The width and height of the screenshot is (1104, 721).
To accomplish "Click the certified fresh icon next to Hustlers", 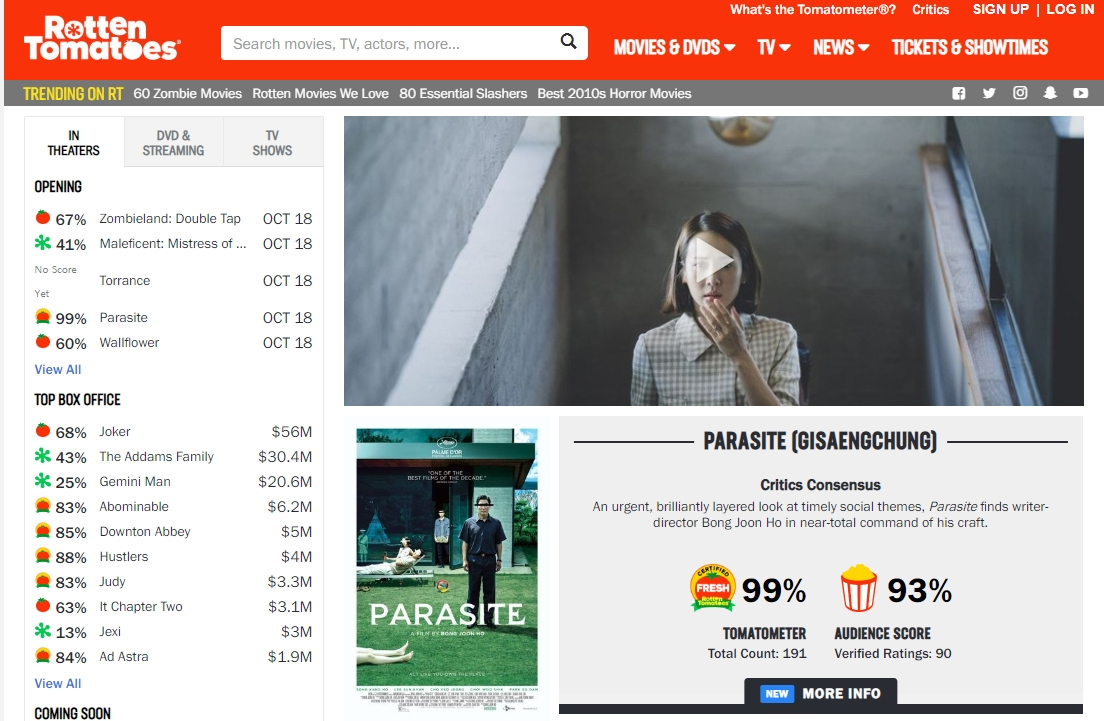I will tap(43, 556).
